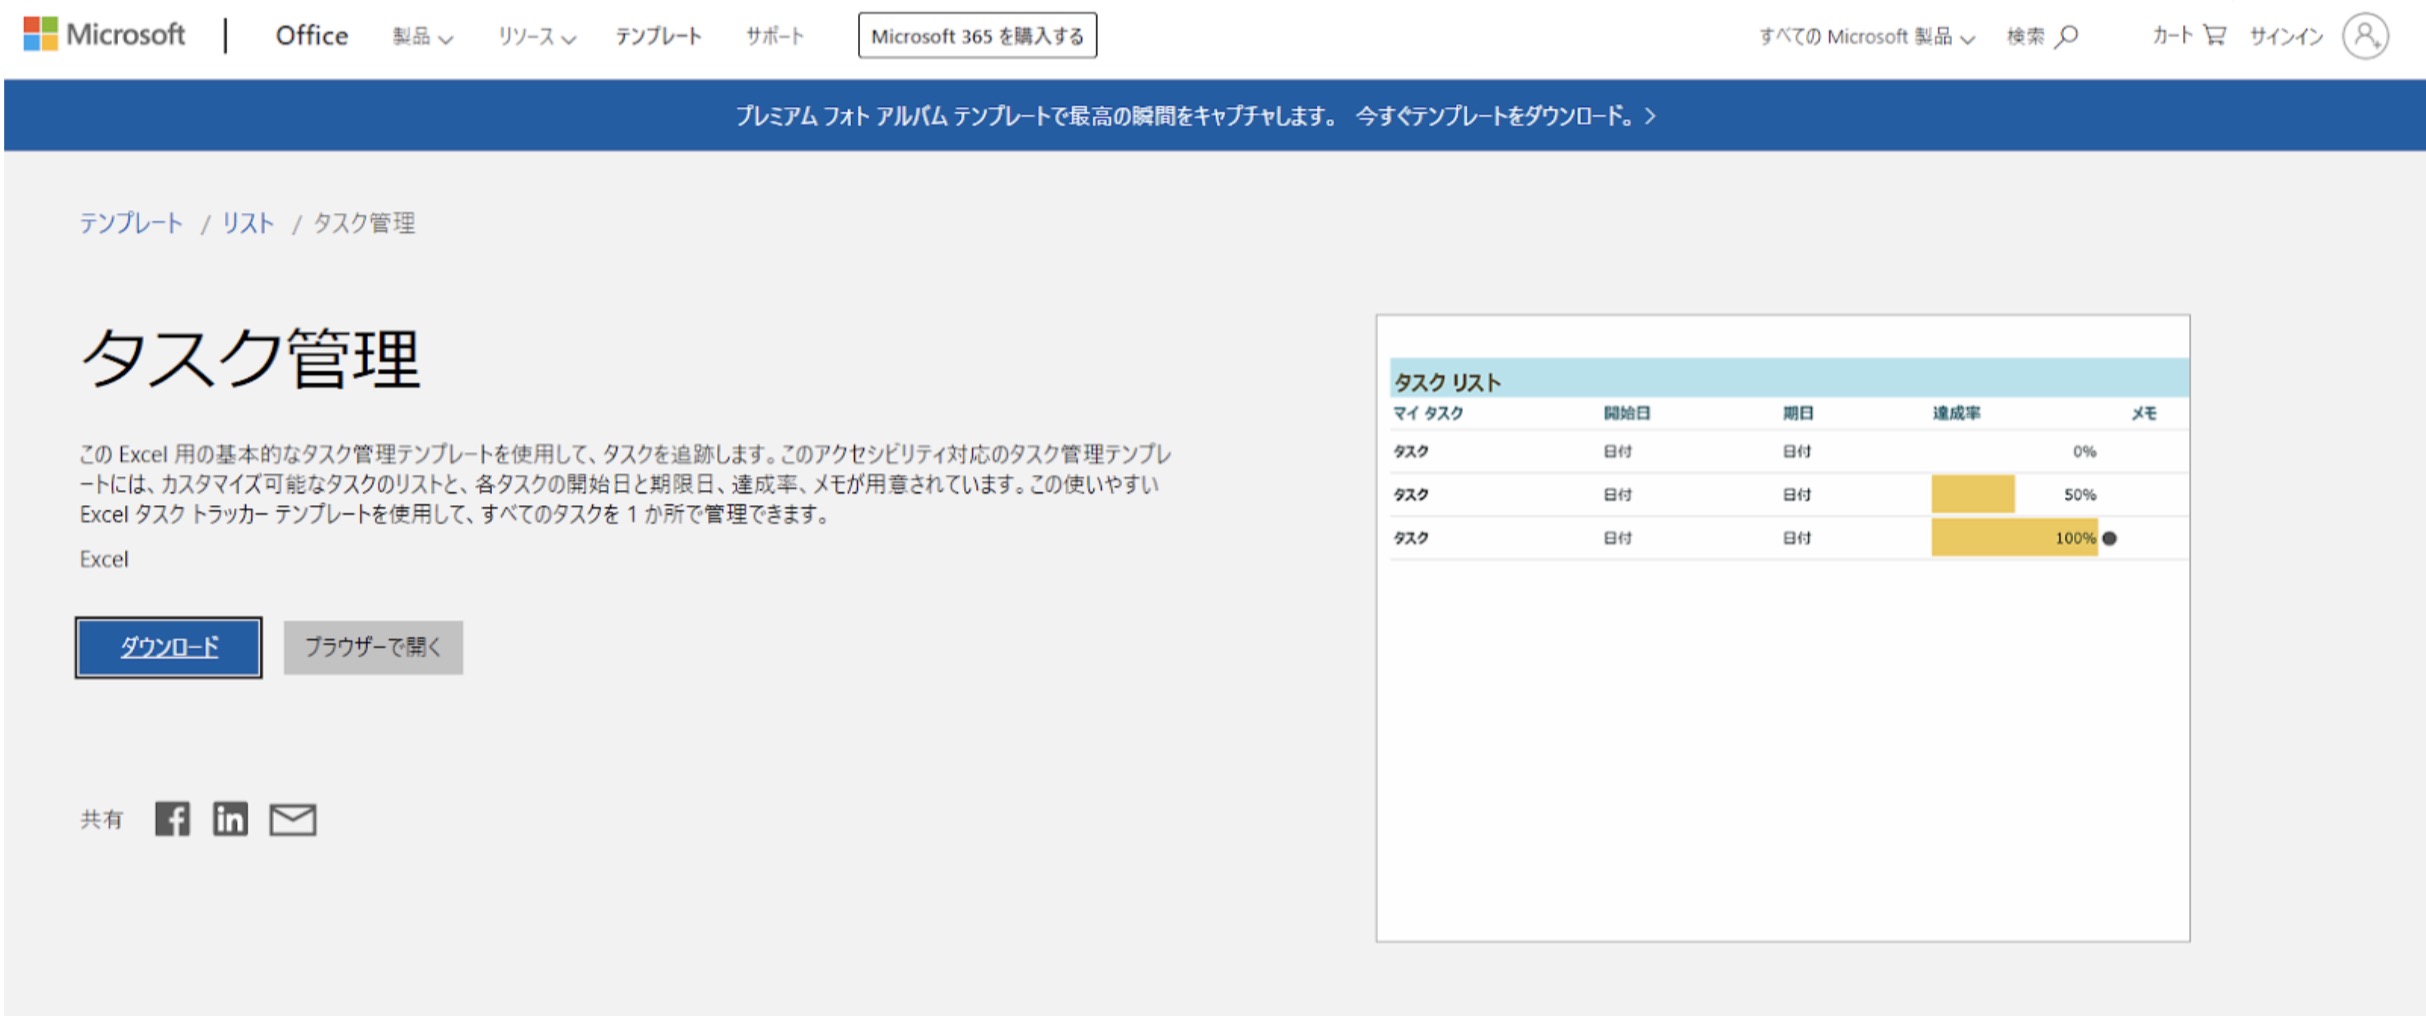
Task: Open the search magnifier icon
Action: pyautogui.click(x=2066, y=35)
